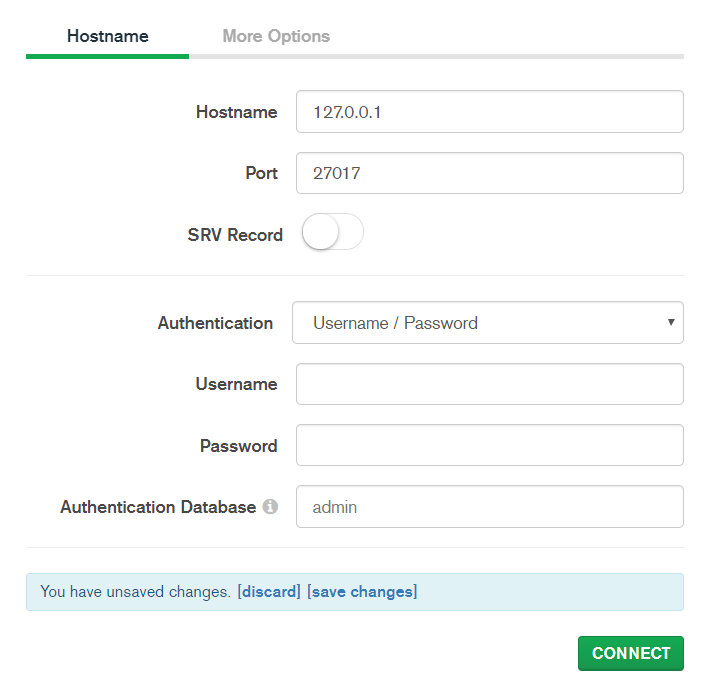Click the Authentication label text
This screenshot has height=697, width=714.
215,323
